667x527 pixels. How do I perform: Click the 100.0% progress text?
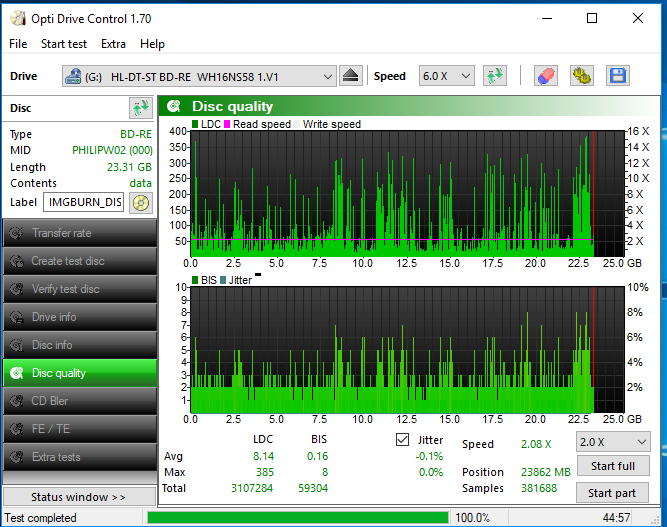(x=472, y=518)
